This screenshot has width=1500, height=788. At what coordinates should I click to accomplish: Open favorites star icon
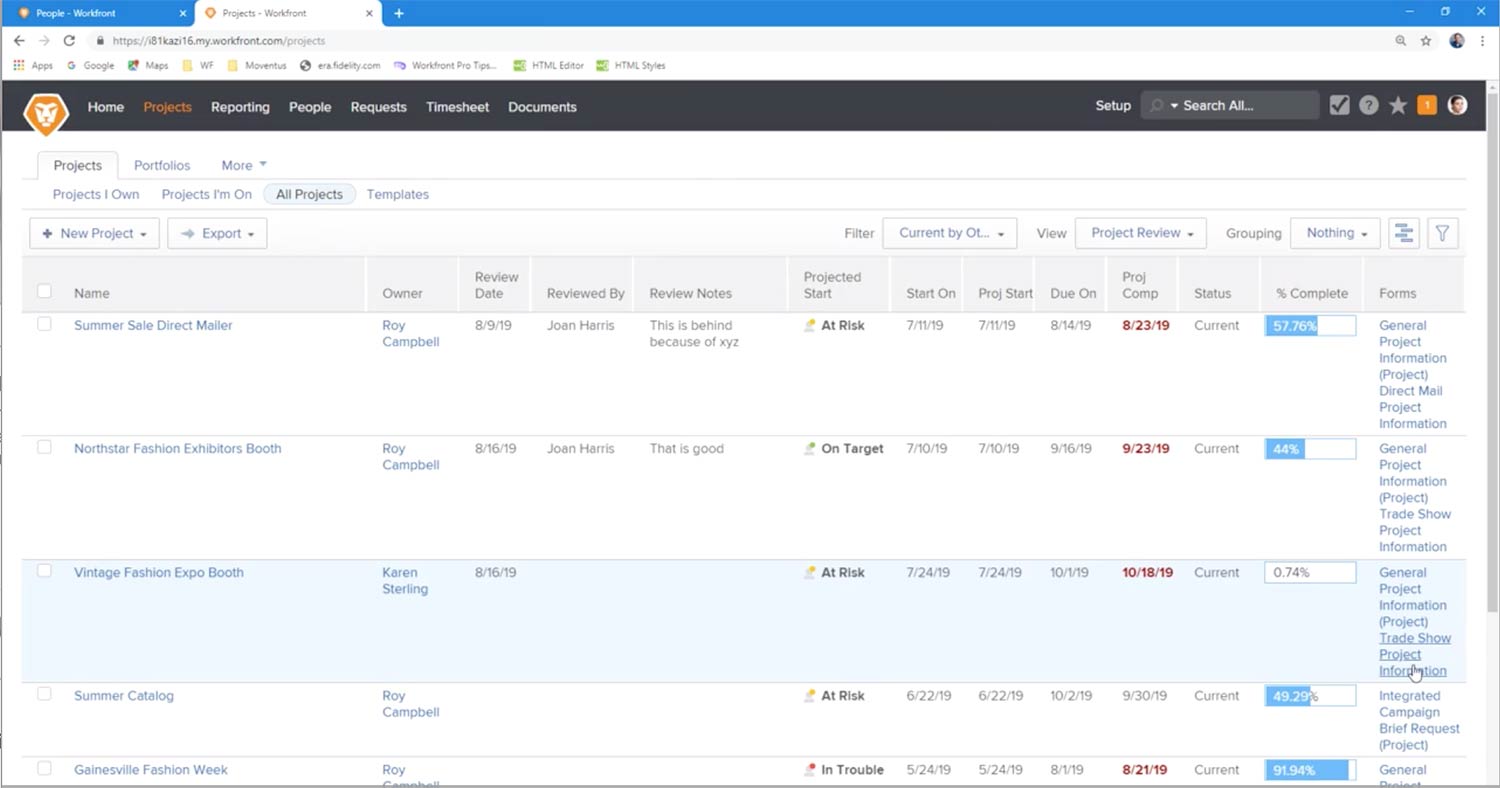point(1398,105)
